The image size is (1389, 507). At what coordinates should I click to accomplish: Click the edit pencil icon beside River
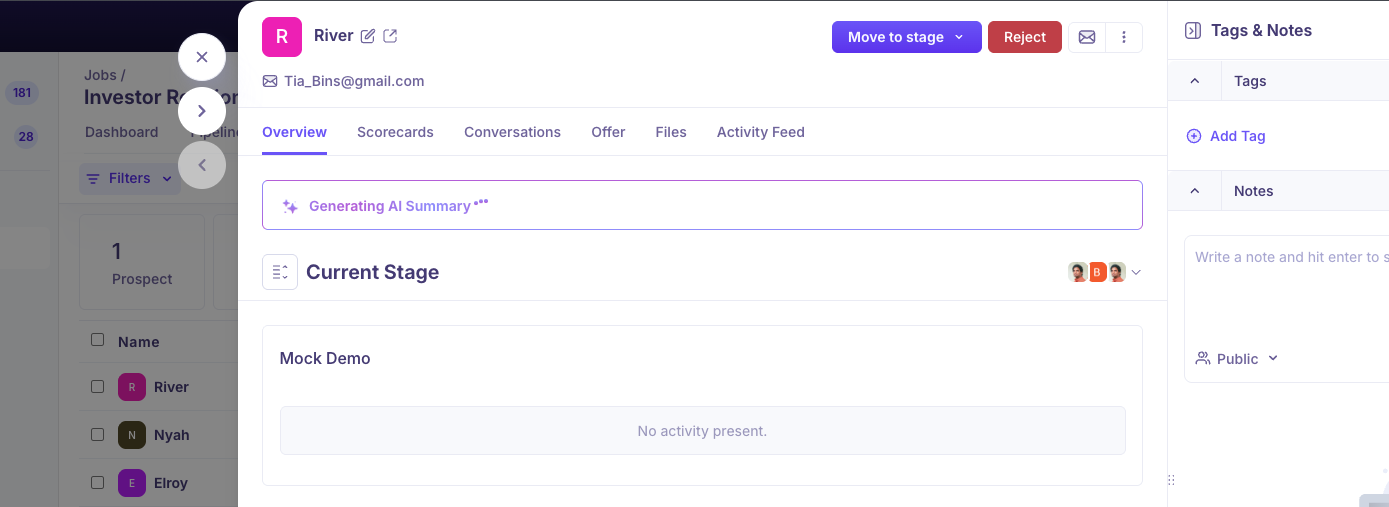tap(368, 36)
